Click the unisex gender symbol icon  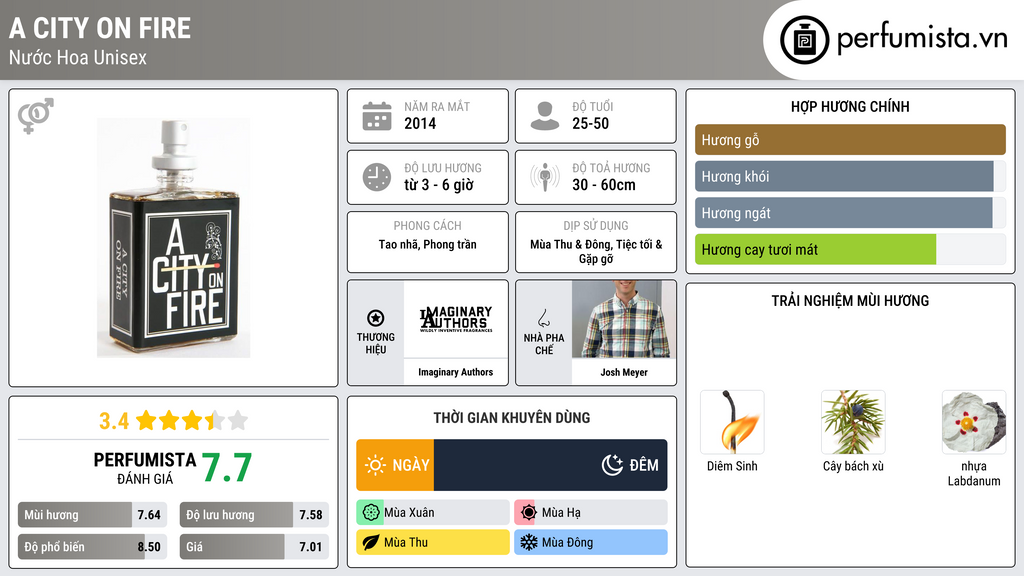36,116
